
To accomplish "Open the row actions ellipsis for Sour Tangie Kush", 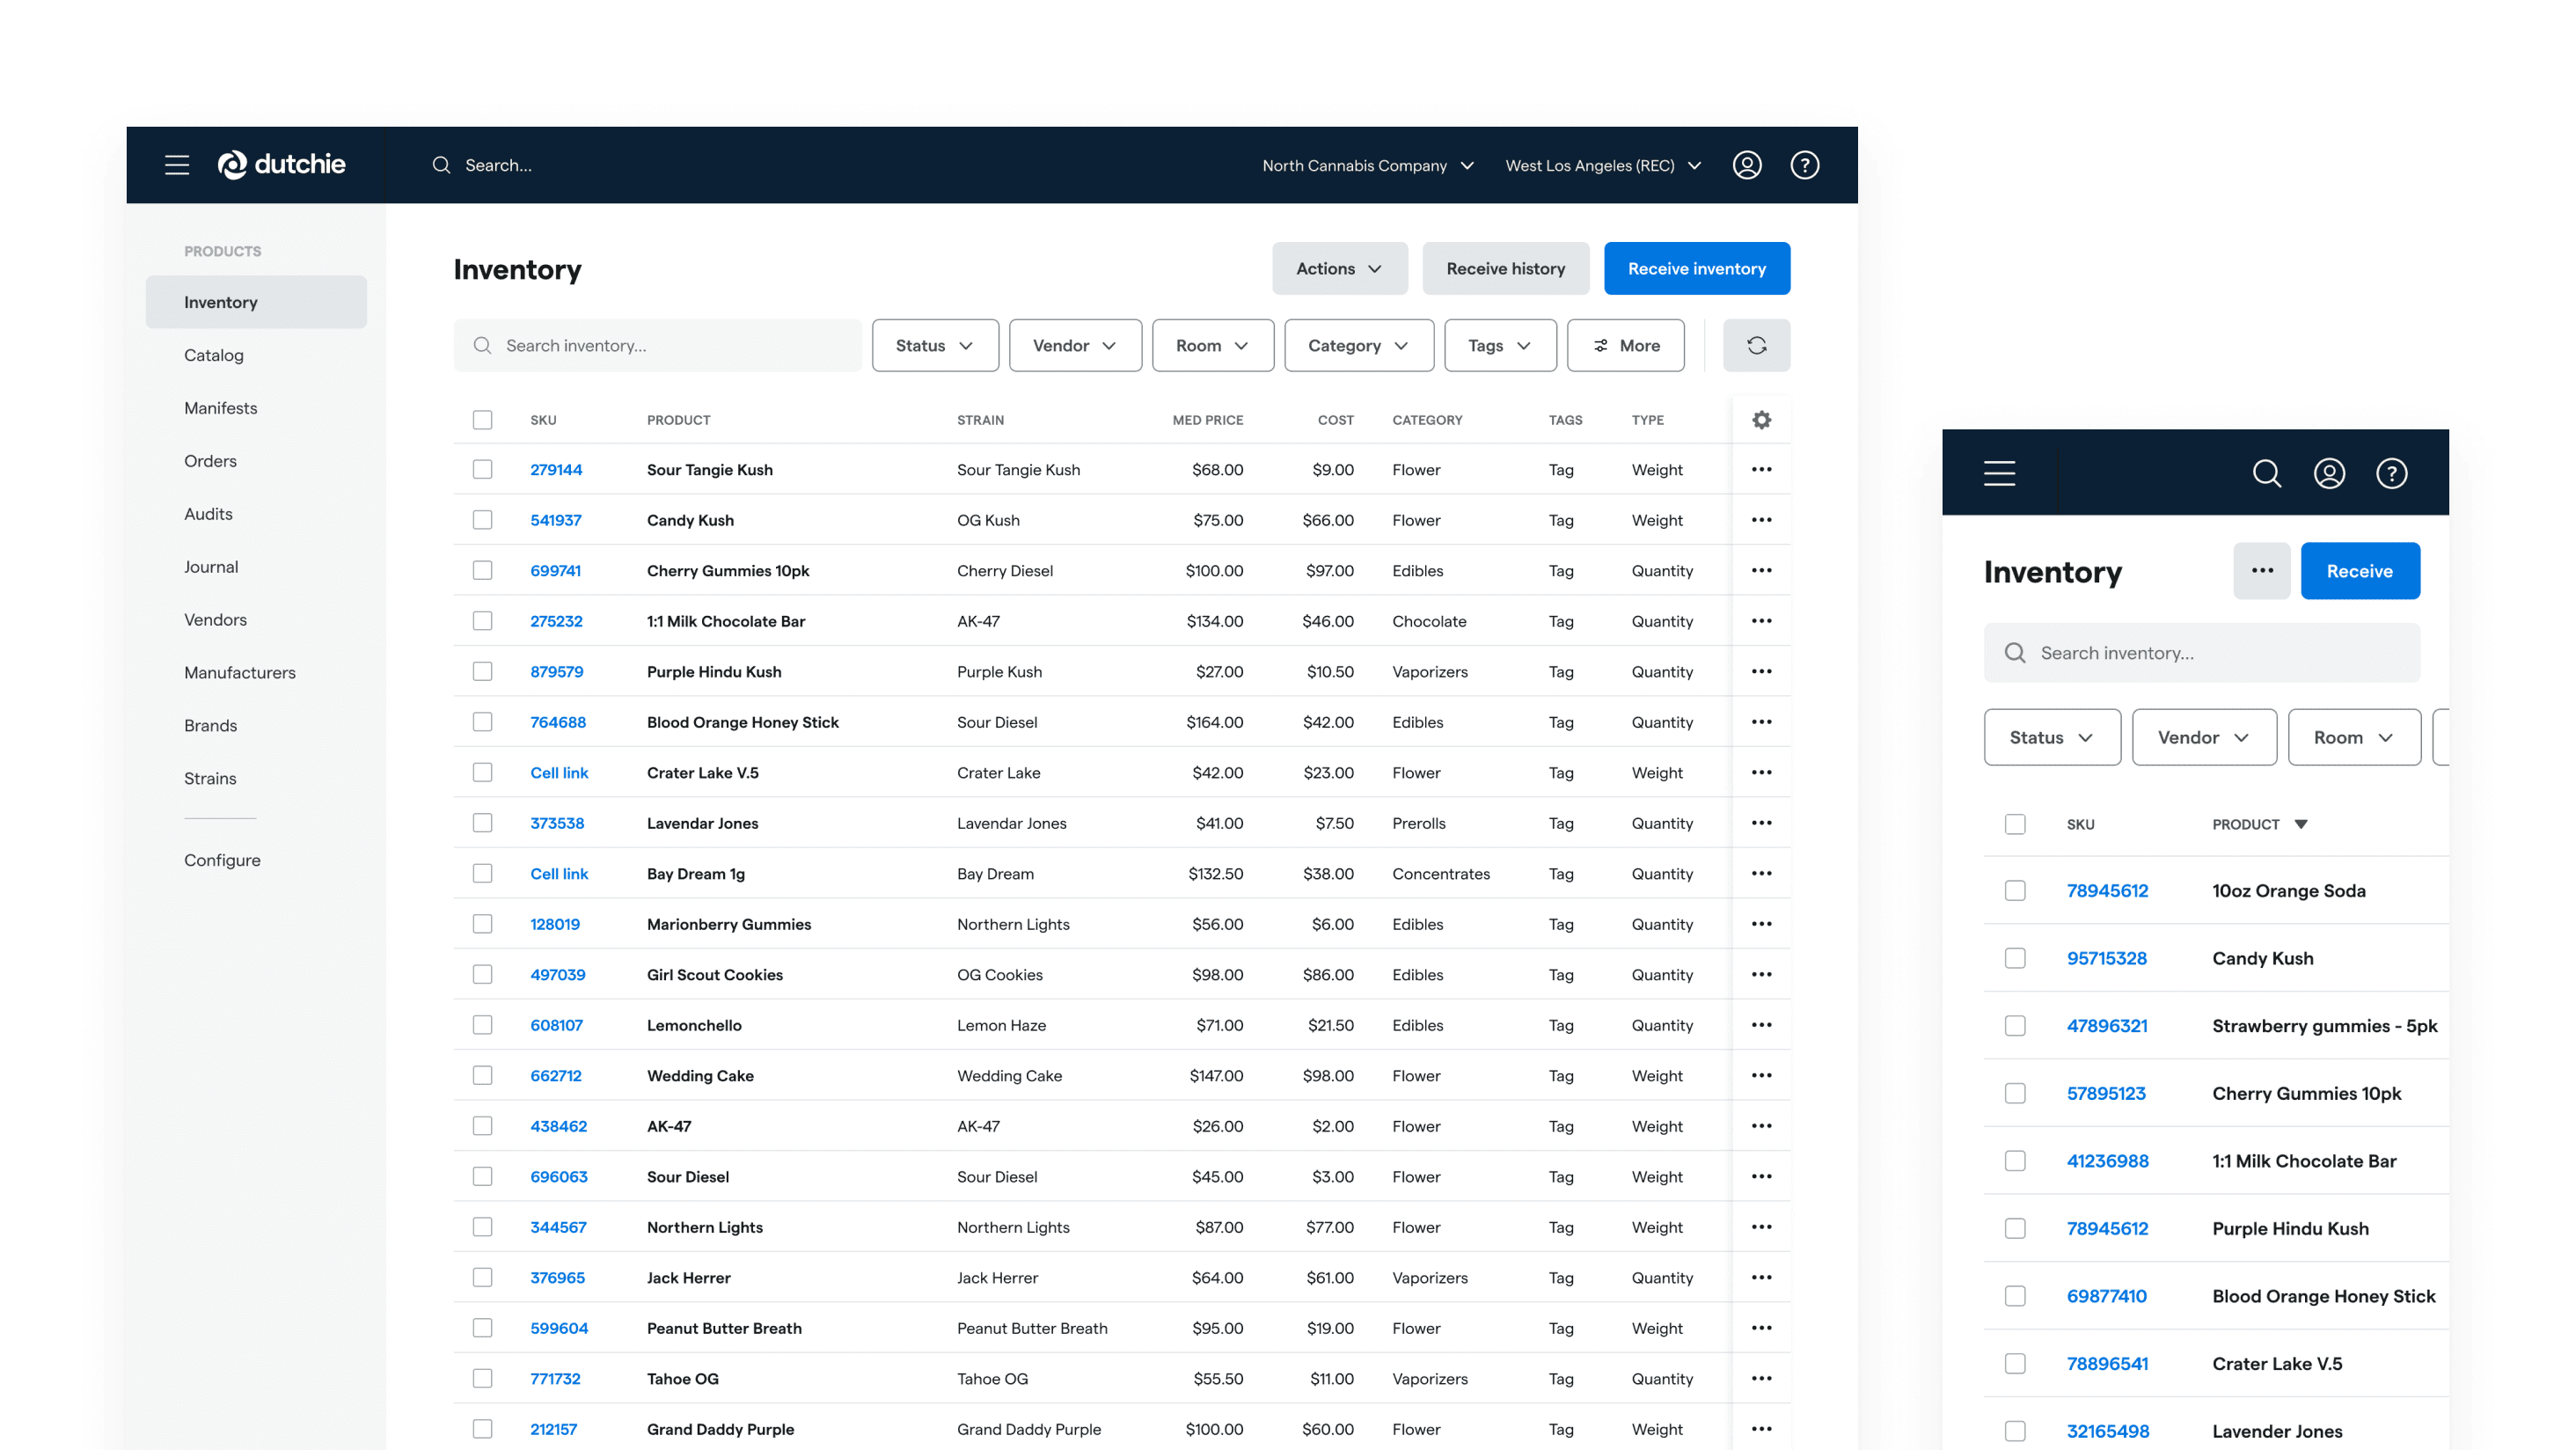I will point(1761,469).
